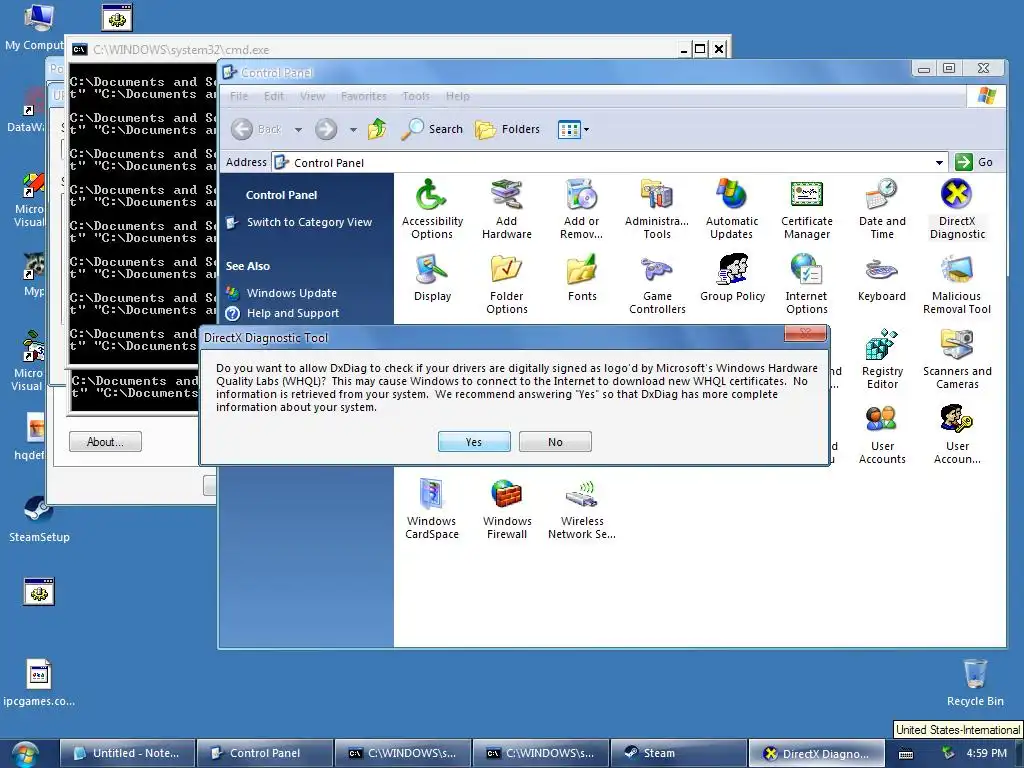Image resolution: width=1024 pixels, height=768 pixels.
Task: Close the DirectX Diagnostic Tool dialog
Action: point(805,334)
